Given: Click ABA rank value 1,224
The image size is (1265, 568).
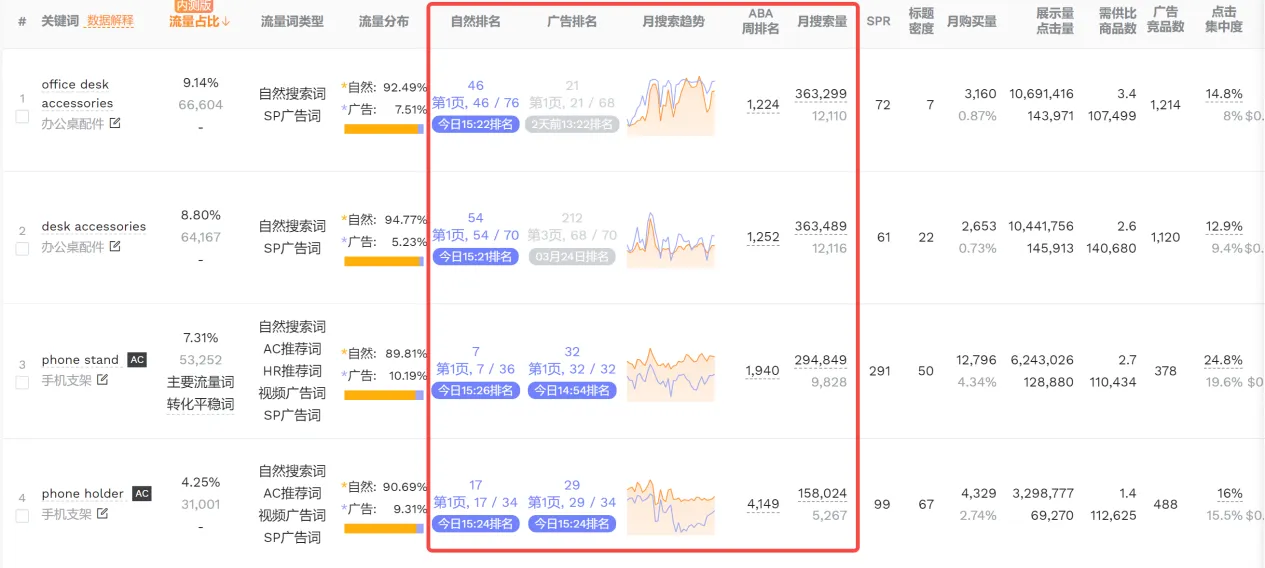Looking at the screenshot, I should 763,105.
